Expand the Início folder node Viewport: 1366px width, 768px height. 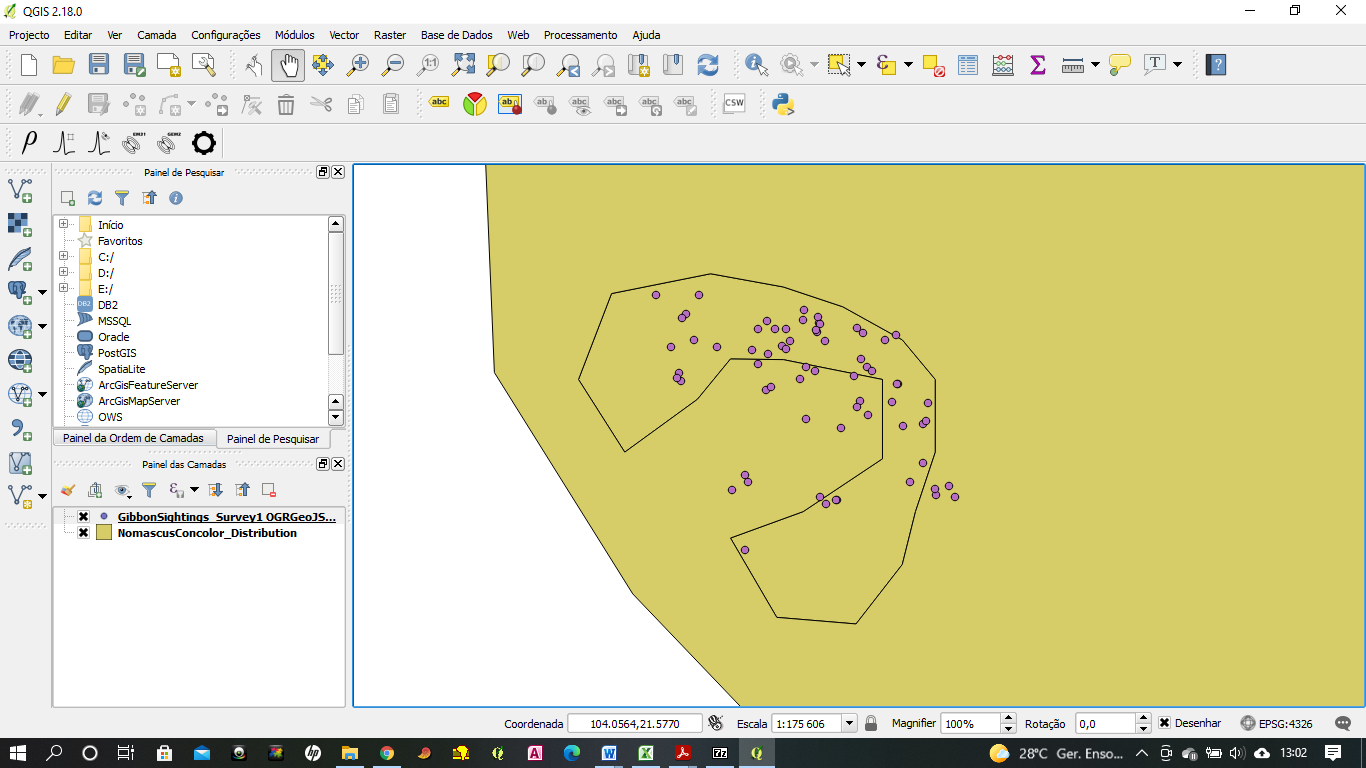click(x=64, y=225)
